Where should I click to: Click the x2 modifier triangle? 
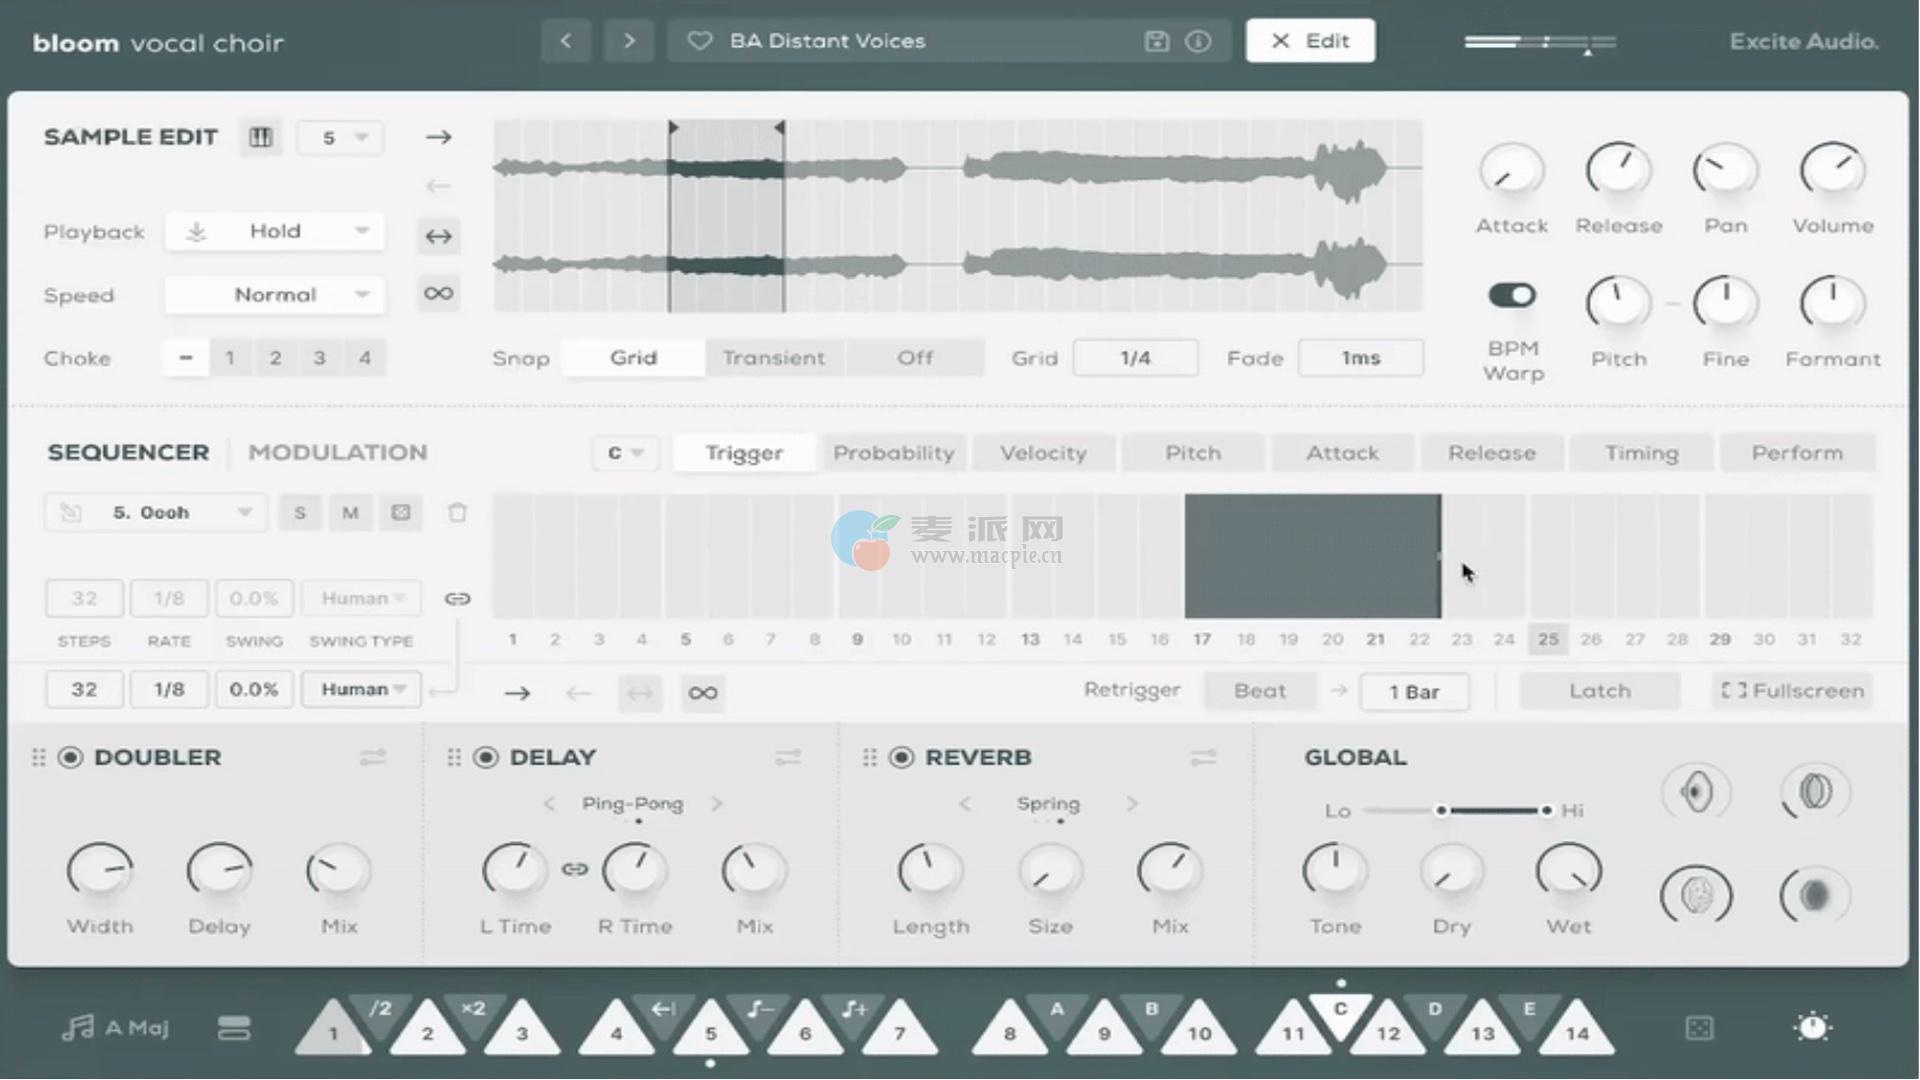474,1012
